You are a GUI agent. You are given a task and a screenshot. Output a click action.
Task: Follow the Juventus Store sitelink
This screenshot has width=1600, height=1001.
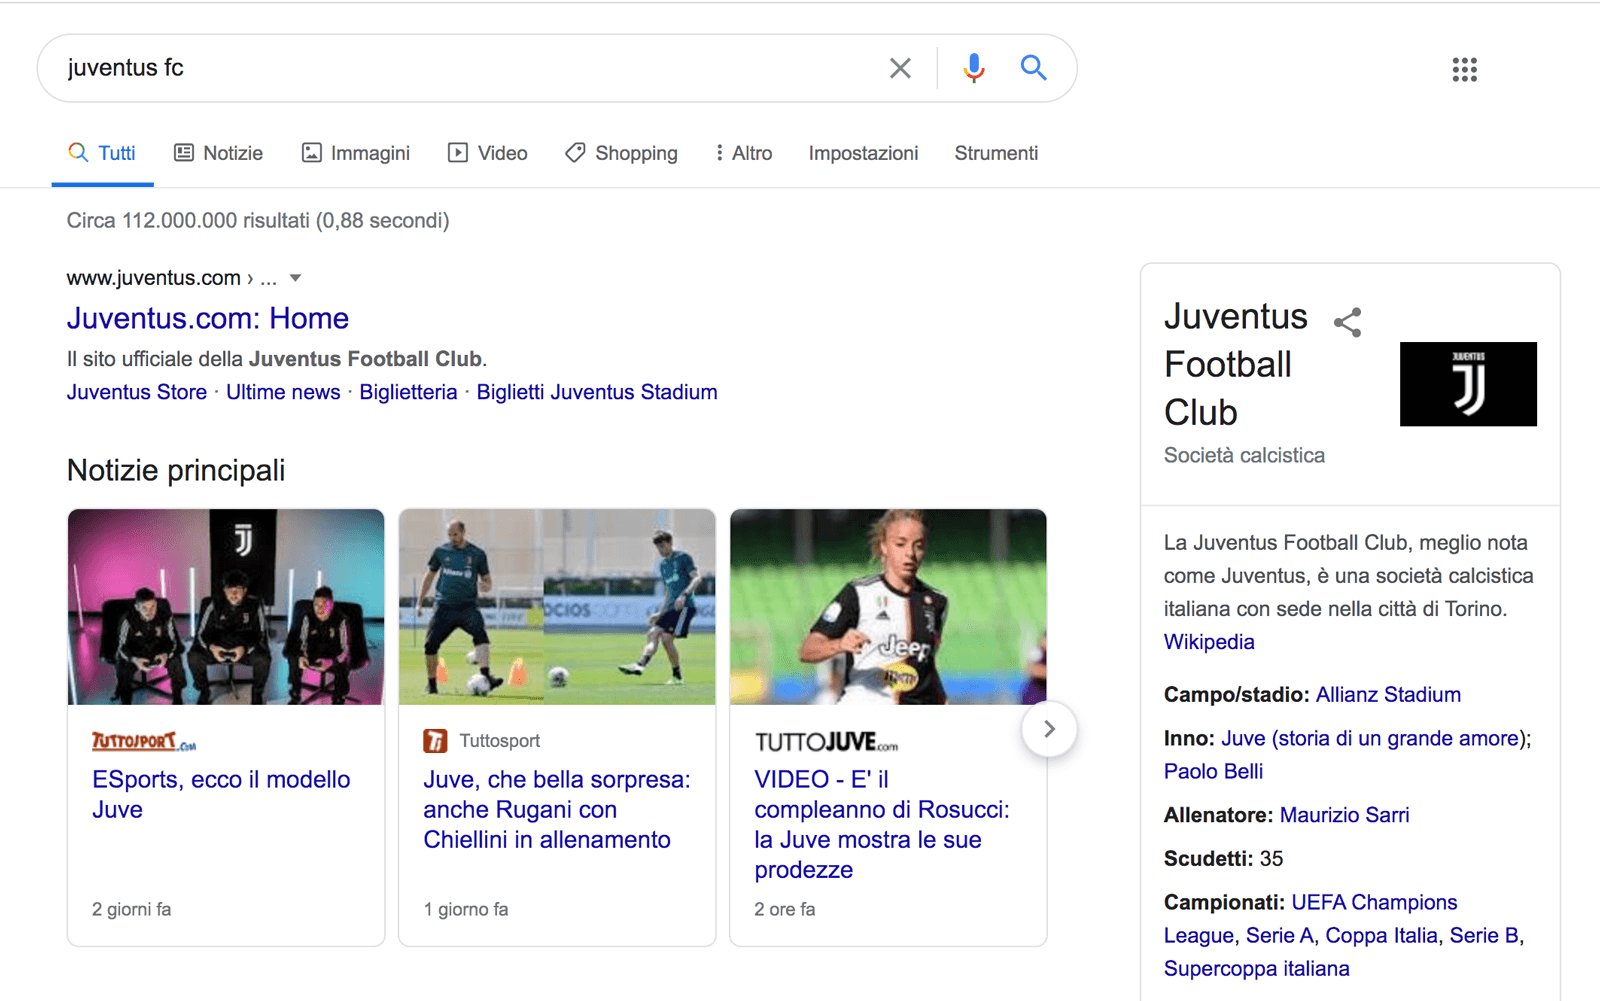pos(137,392)
